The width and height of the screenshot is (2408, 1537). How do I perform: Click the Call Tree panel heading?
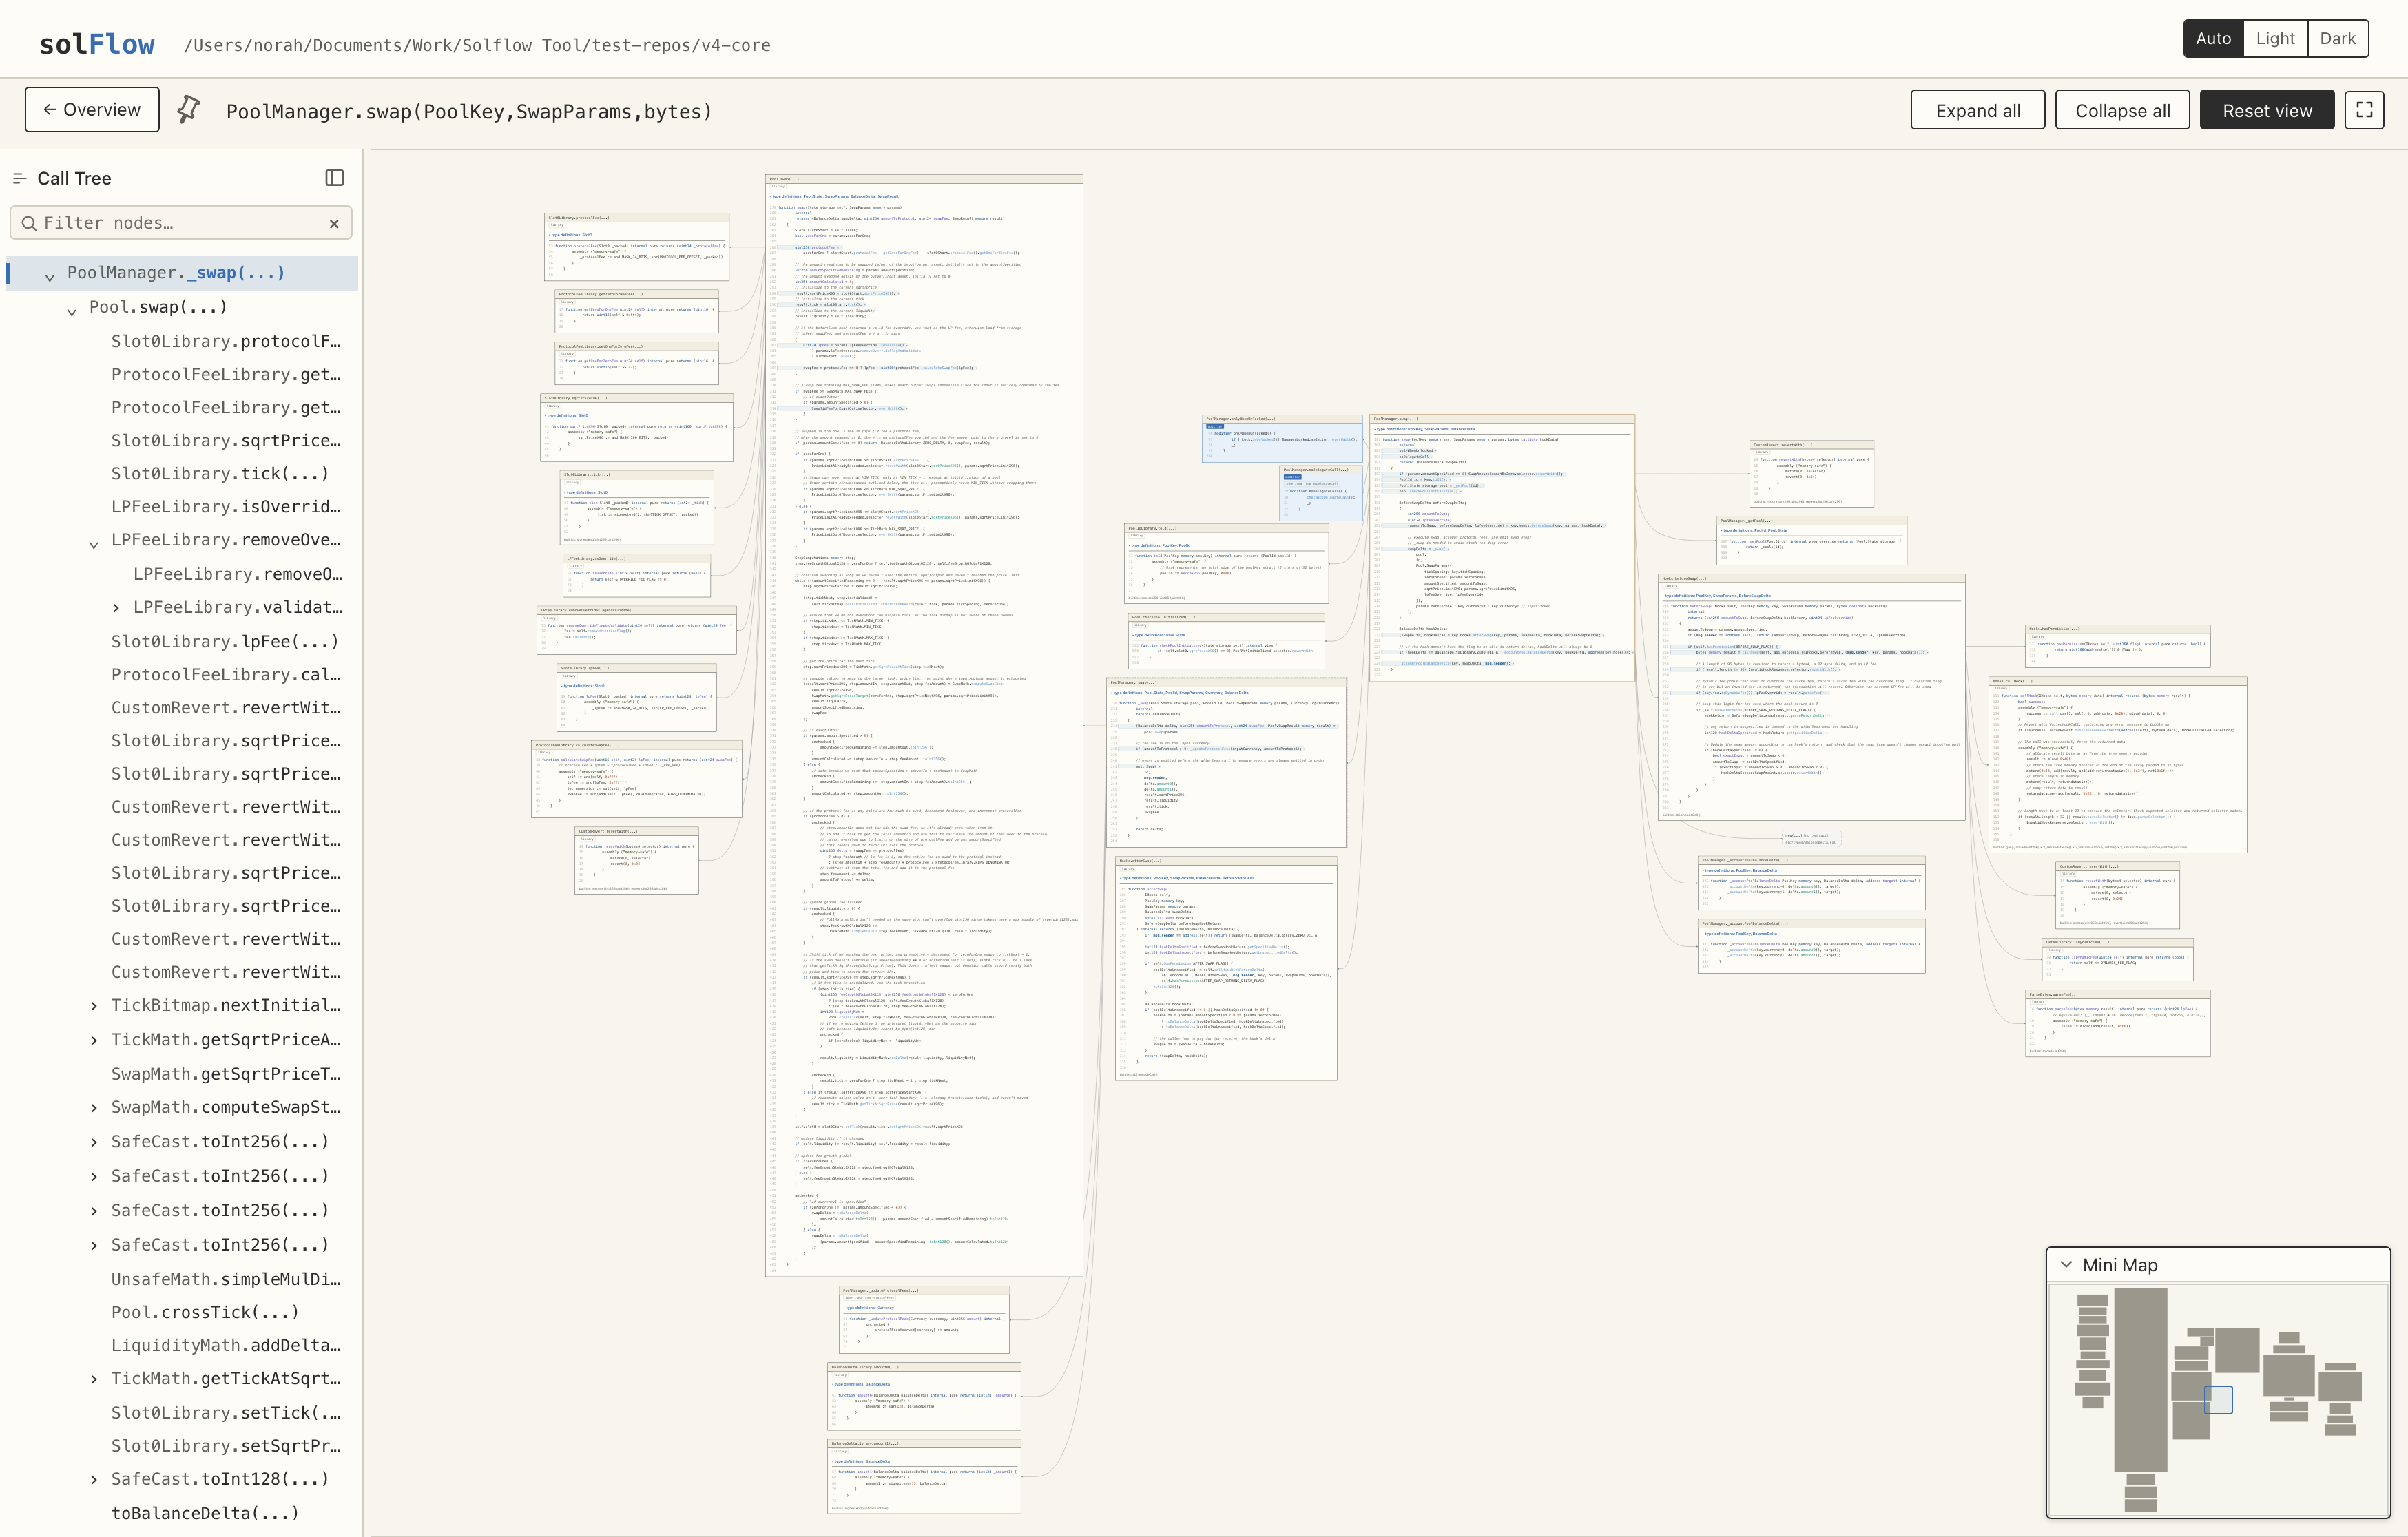[x=74, y=178]
